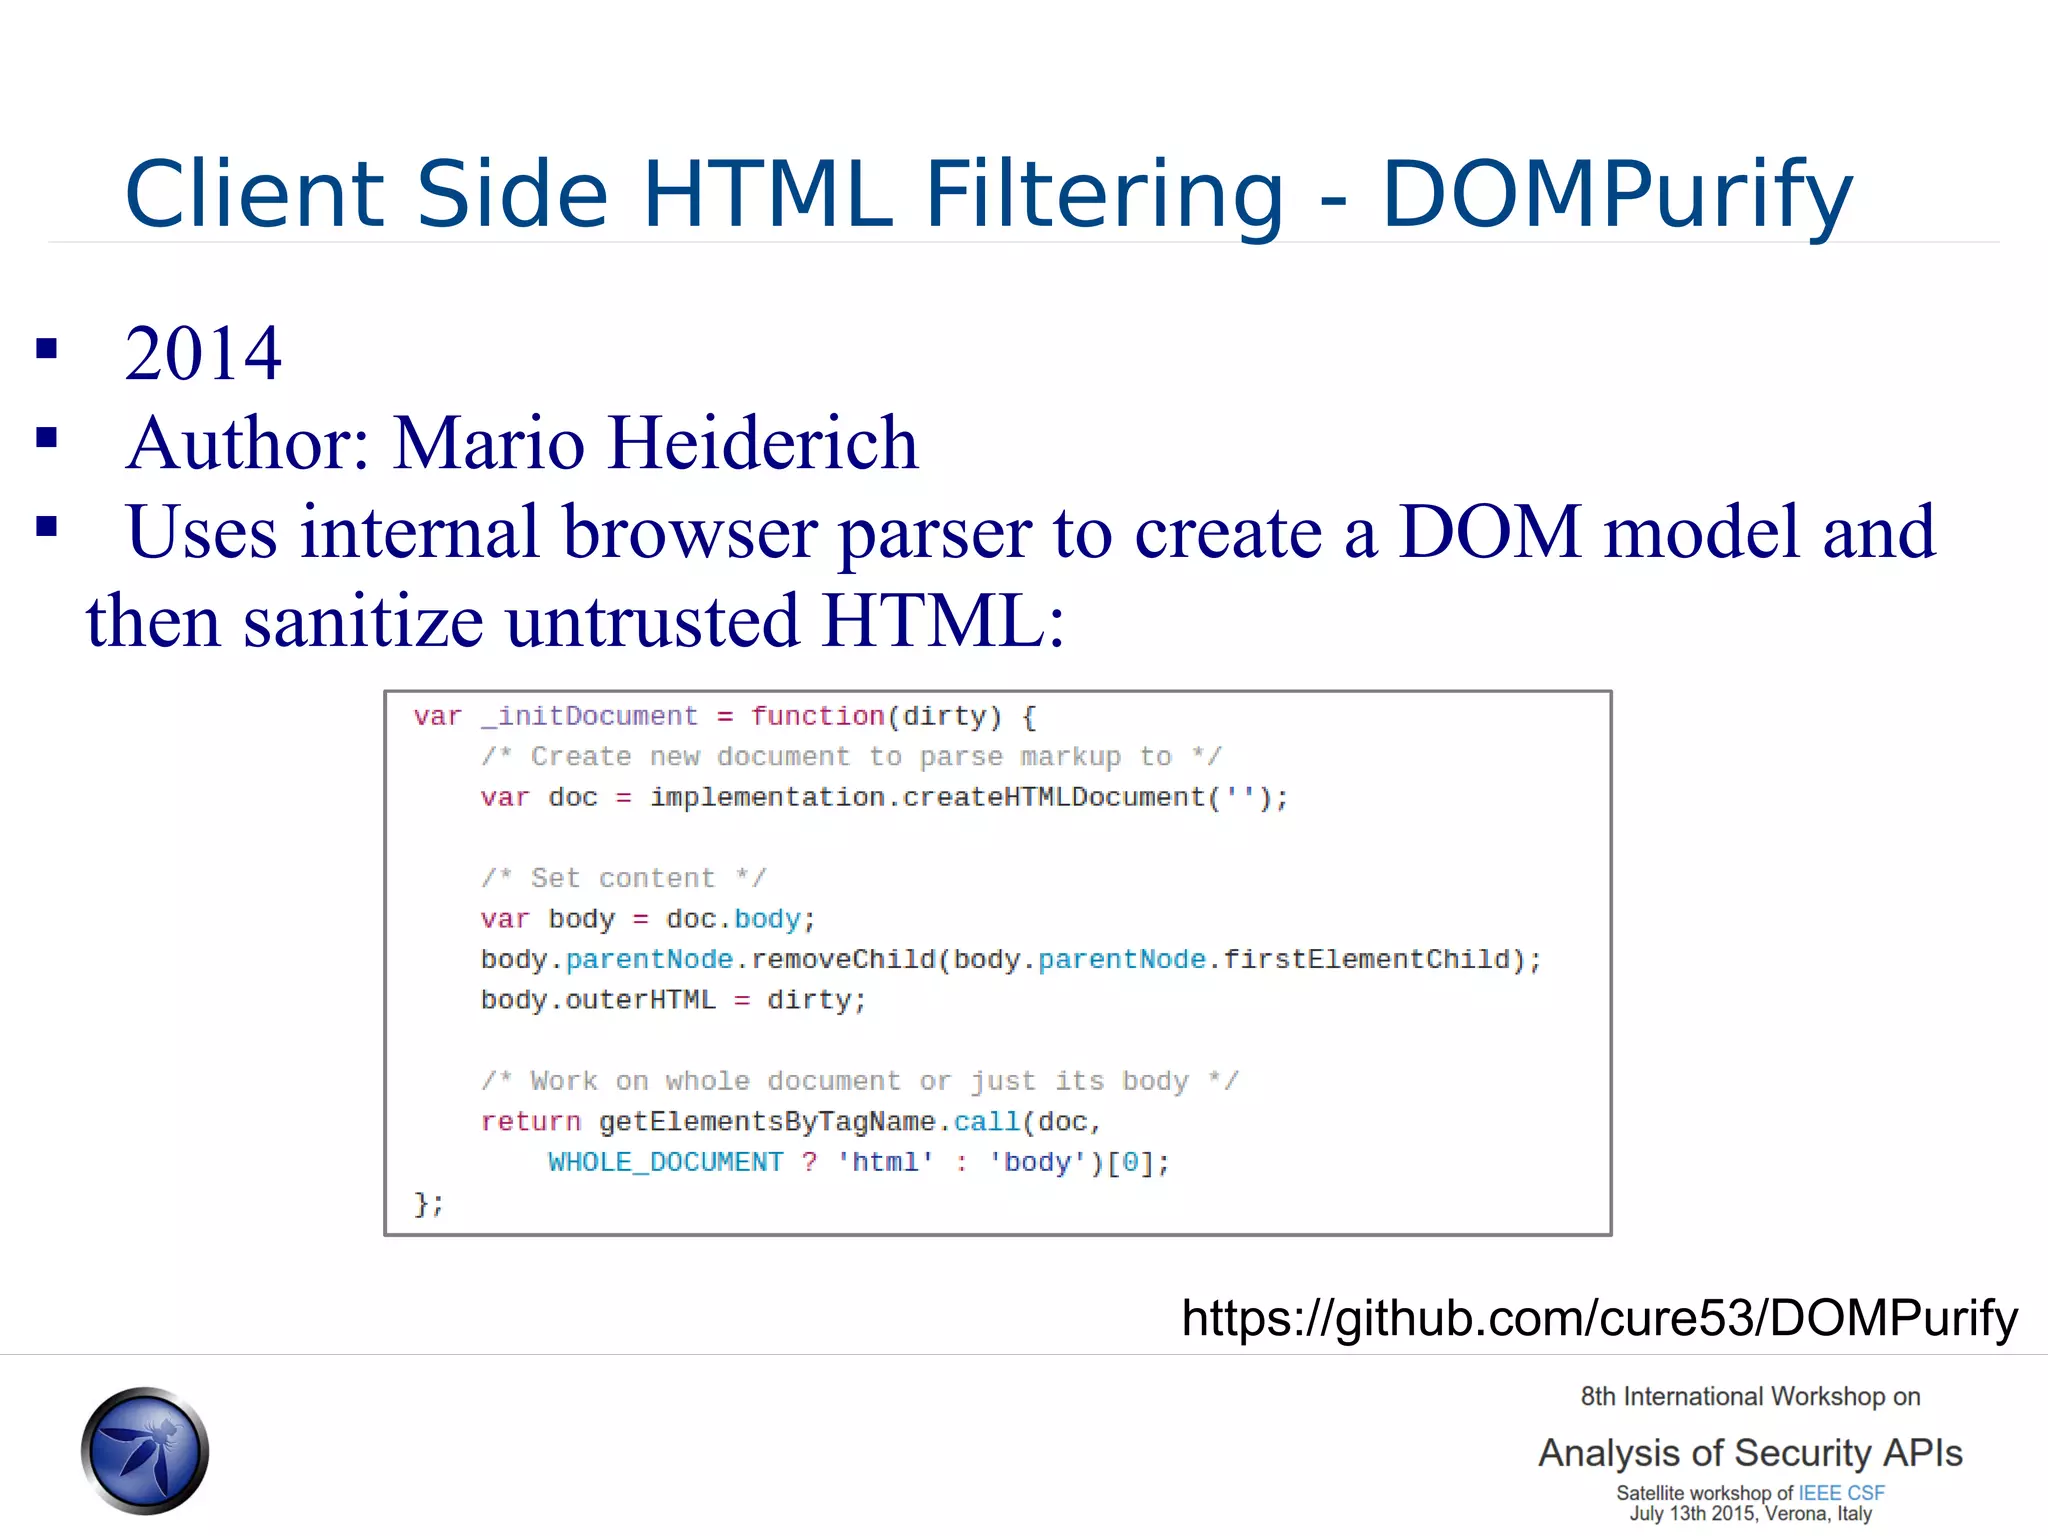Click the 'Work on whole document' comment

(860, 1081)
